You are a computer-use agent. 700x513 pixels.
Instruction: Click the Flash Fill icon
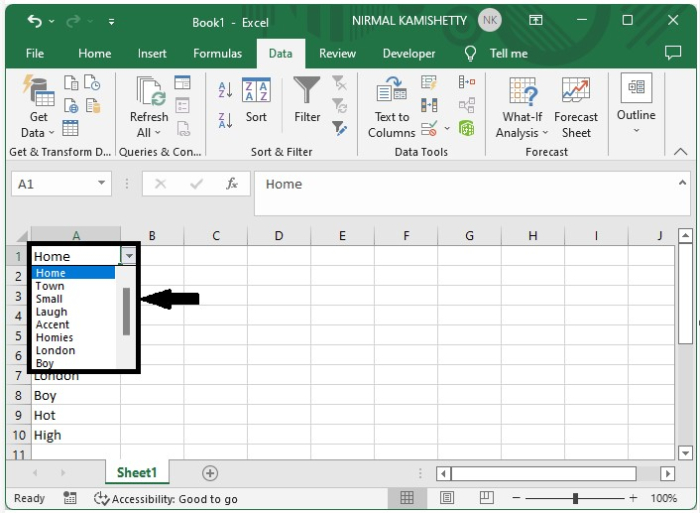[x=429, y=82]
